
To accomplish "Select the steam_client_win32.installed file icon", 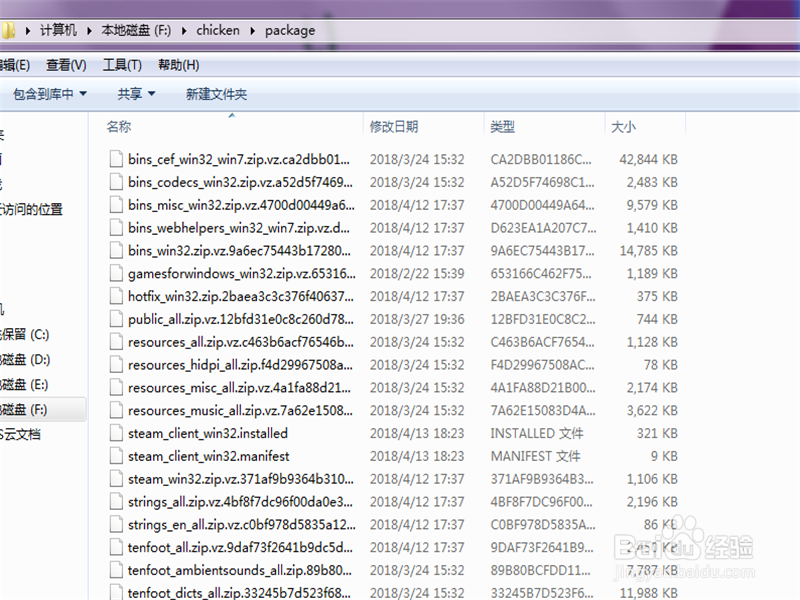I will coord(117,433).
